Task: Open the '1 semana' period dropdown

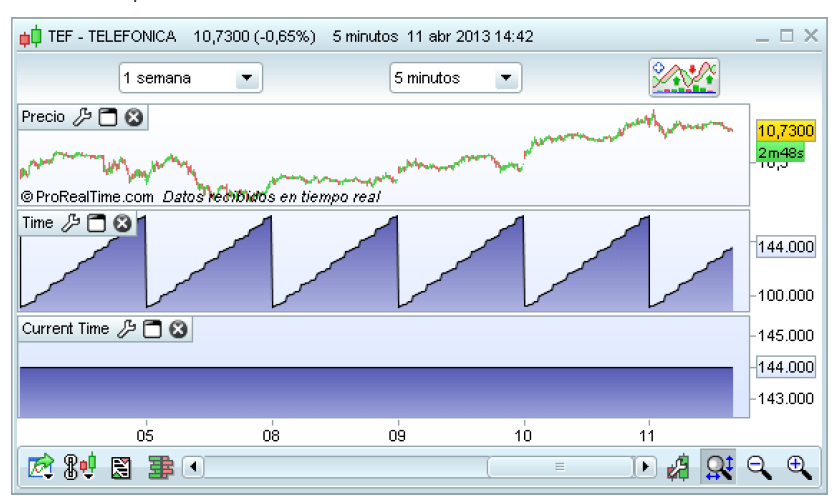Action: [x=191, y=78]
